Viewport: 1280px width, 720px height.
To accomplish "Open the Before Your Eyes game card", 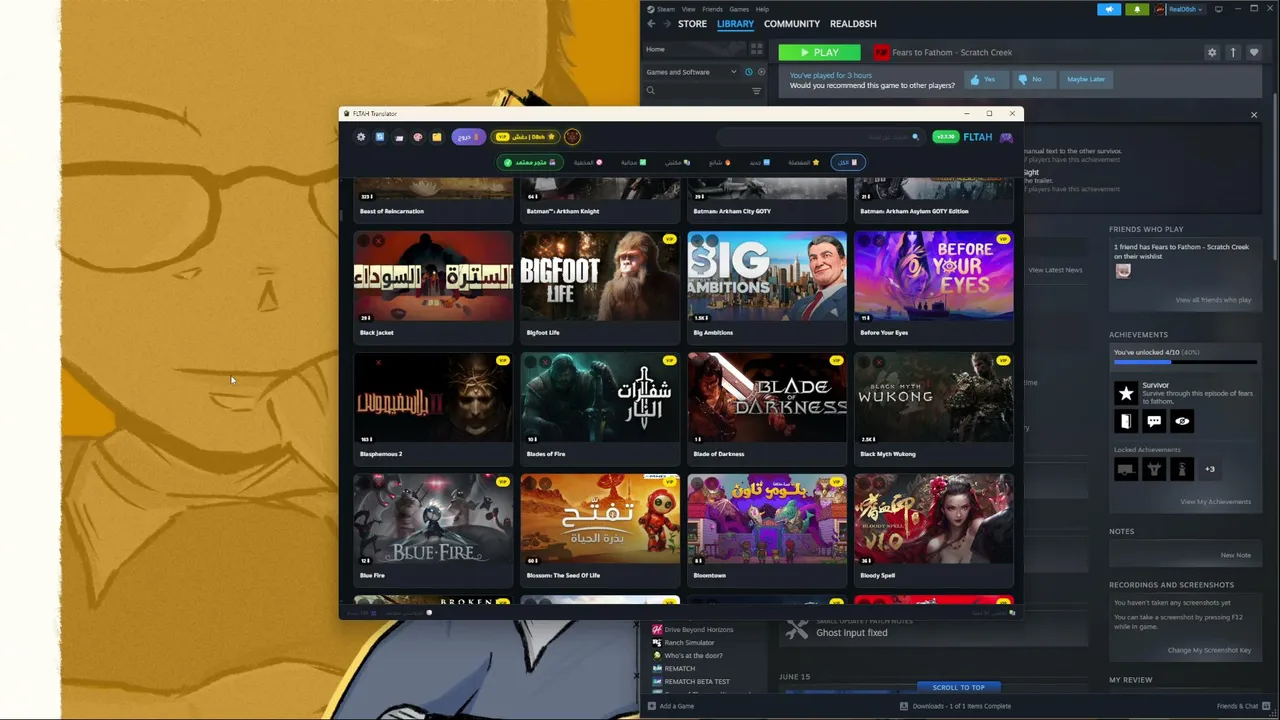I will [x=934, y=286].
